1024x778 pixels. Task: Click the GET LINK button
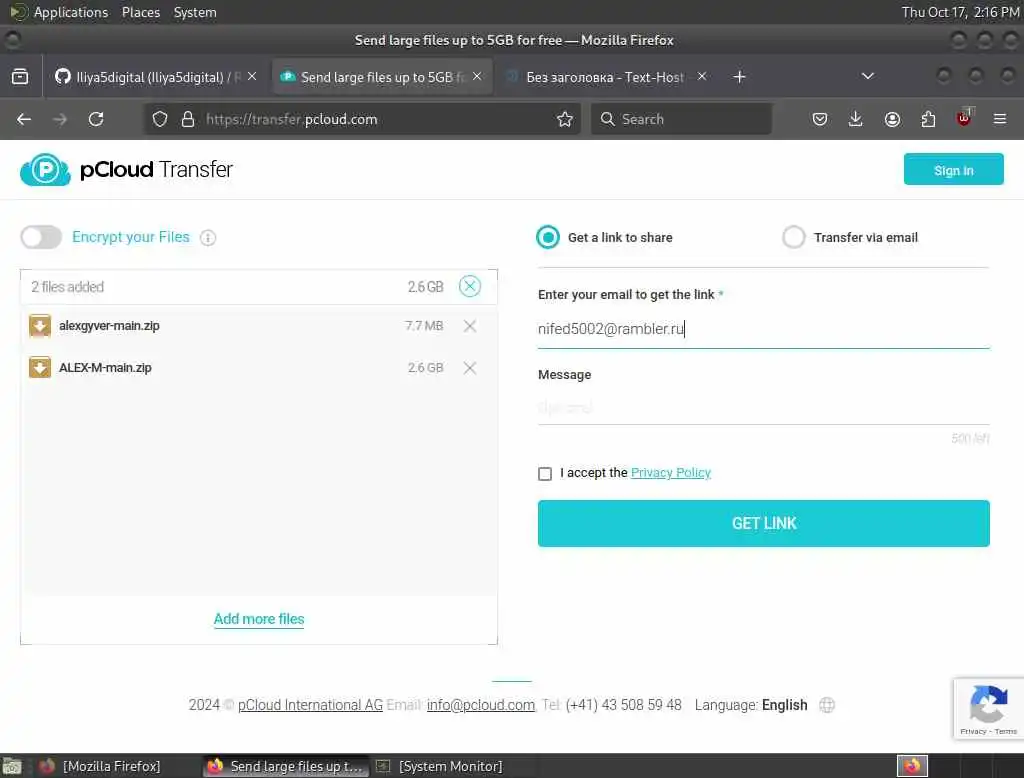tap(763, 523)
